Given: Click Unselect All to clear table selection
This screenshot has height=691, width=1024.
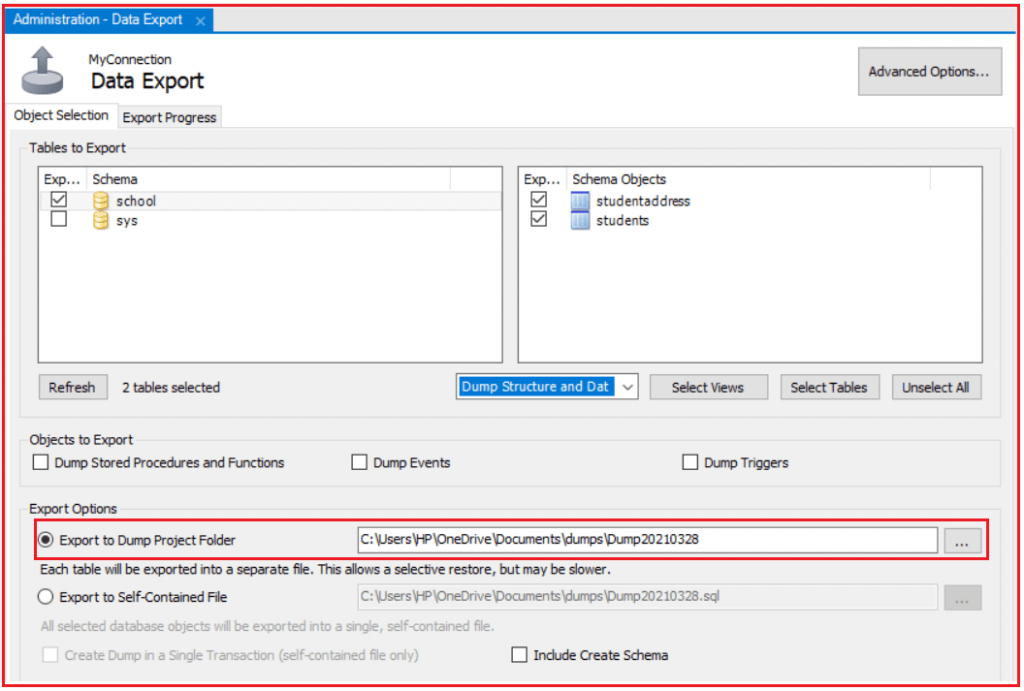Looking at the screenshot, I should [x=936, y=387].
